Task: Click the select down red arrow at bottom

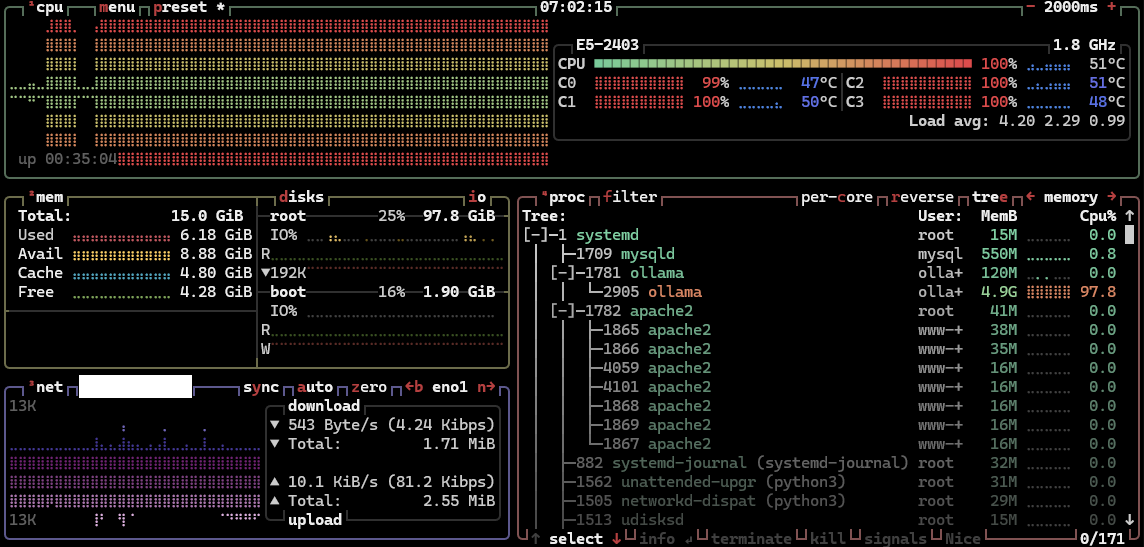Action: 617,538
